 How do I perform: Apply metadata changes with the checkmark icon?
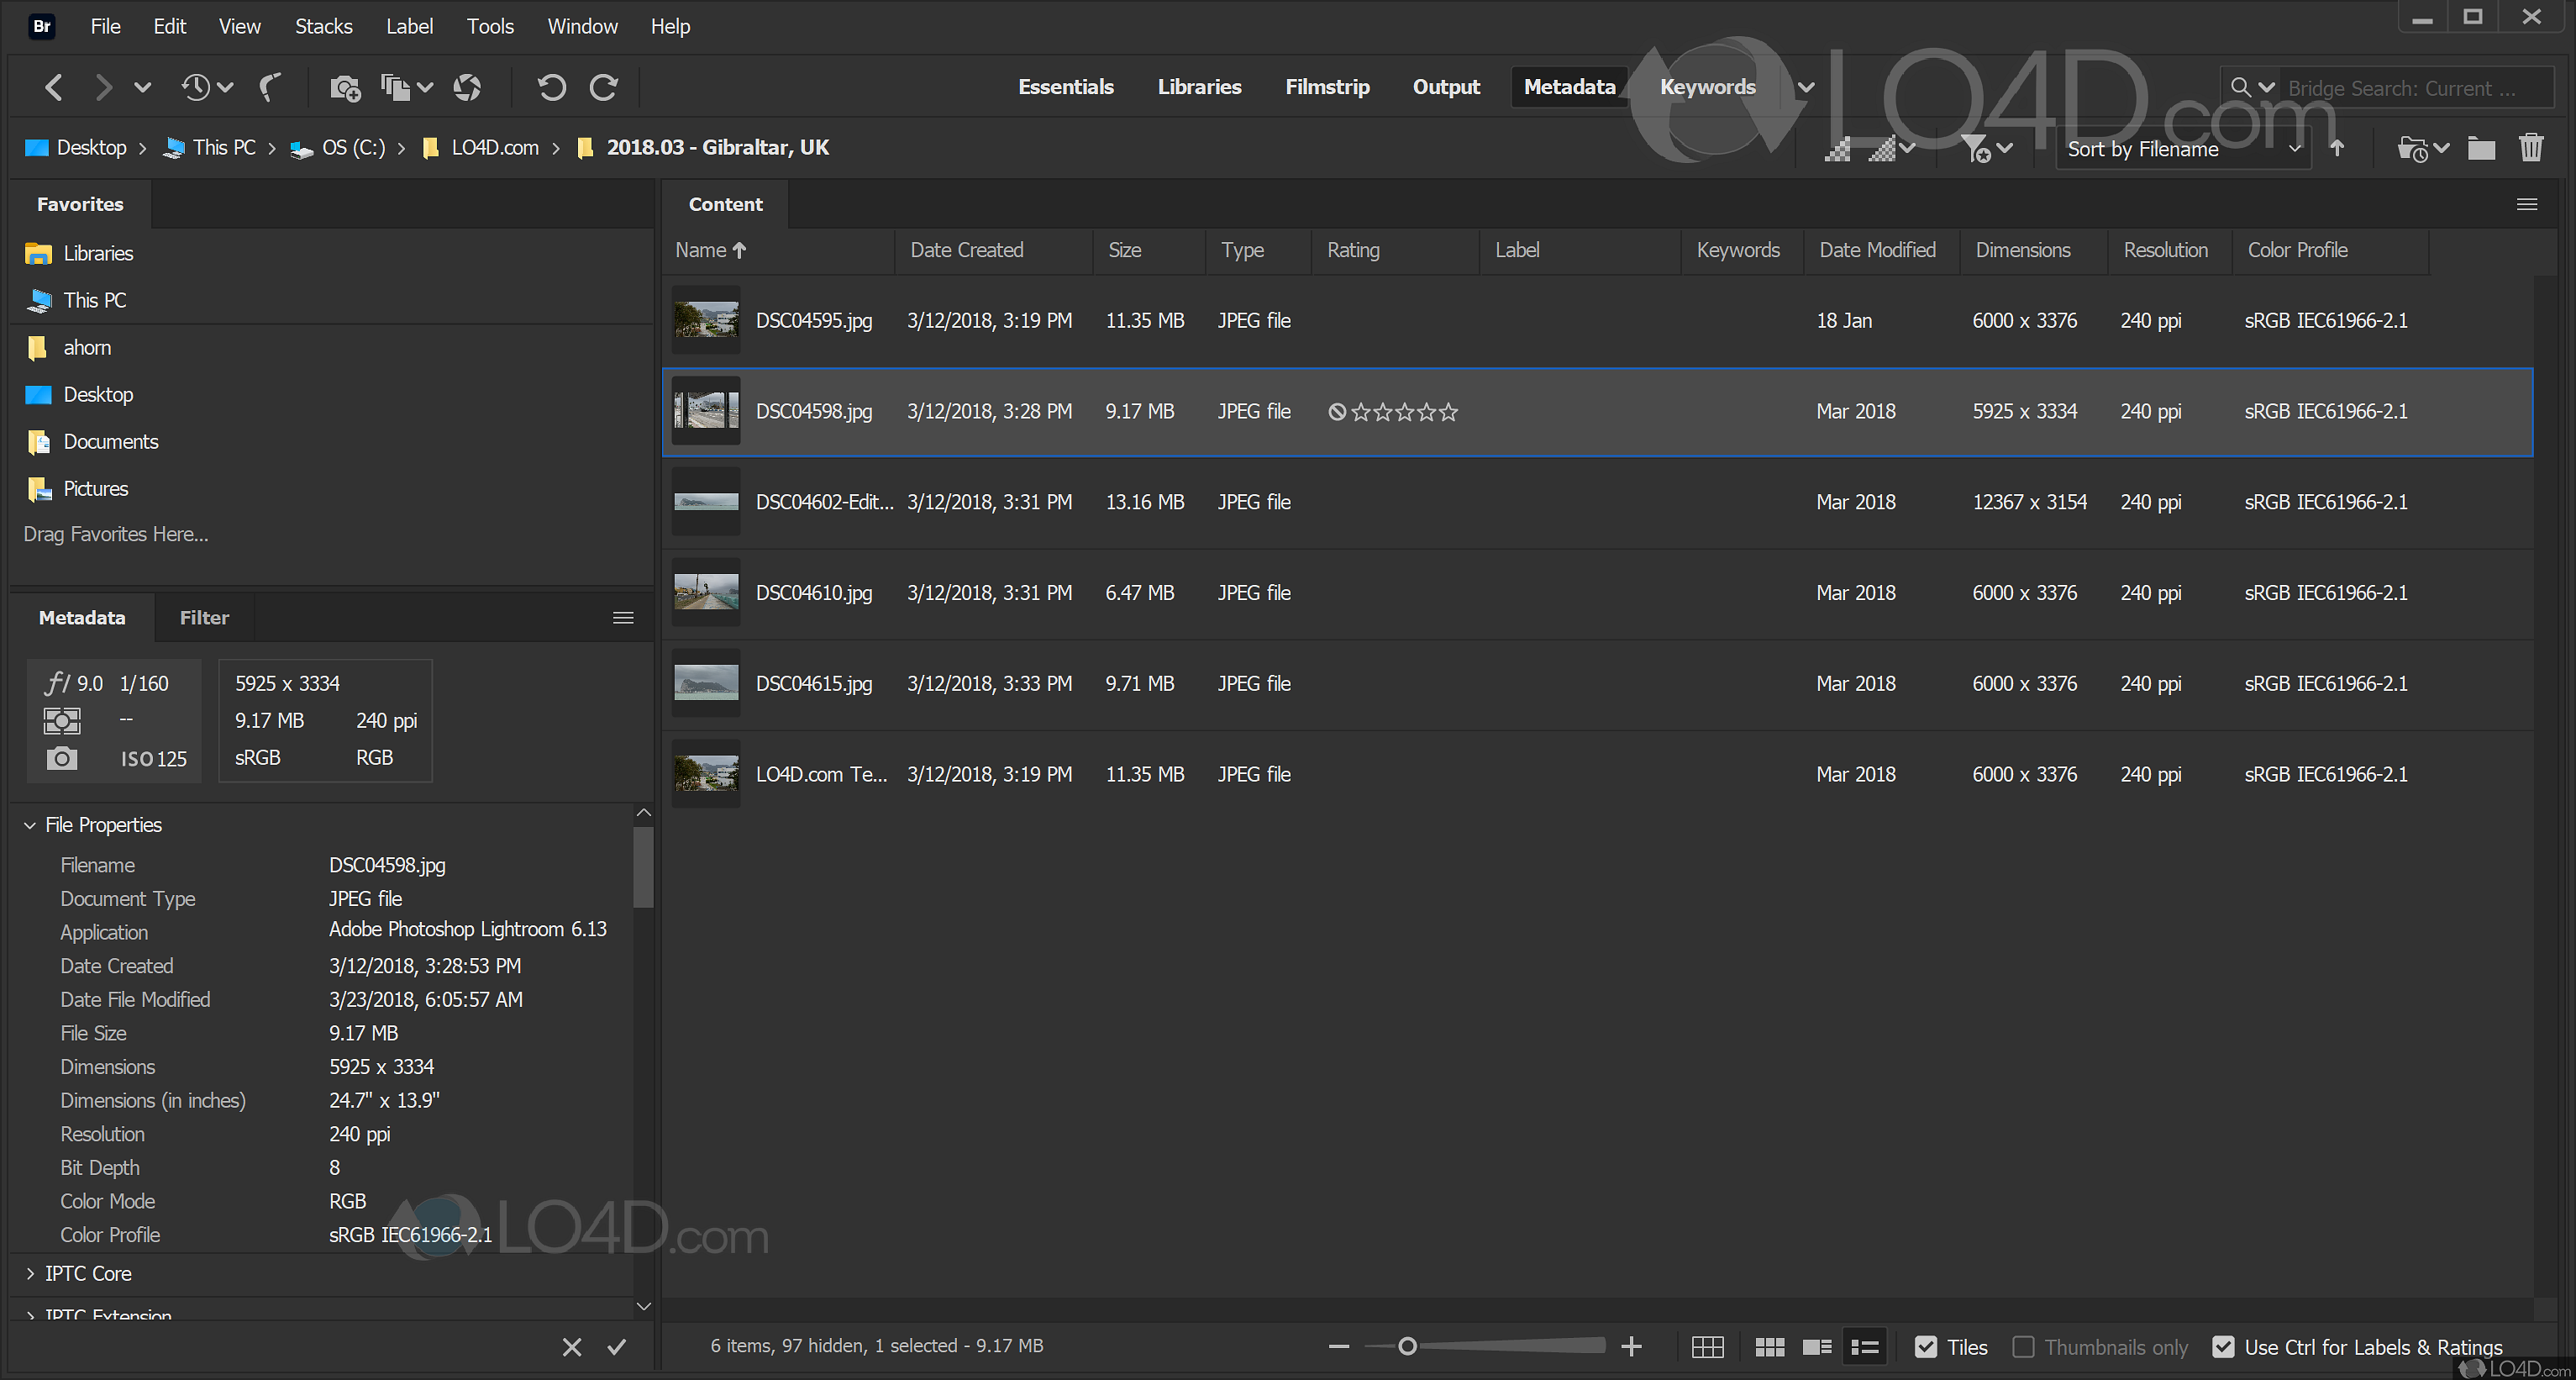click(x=617, y=1347)
